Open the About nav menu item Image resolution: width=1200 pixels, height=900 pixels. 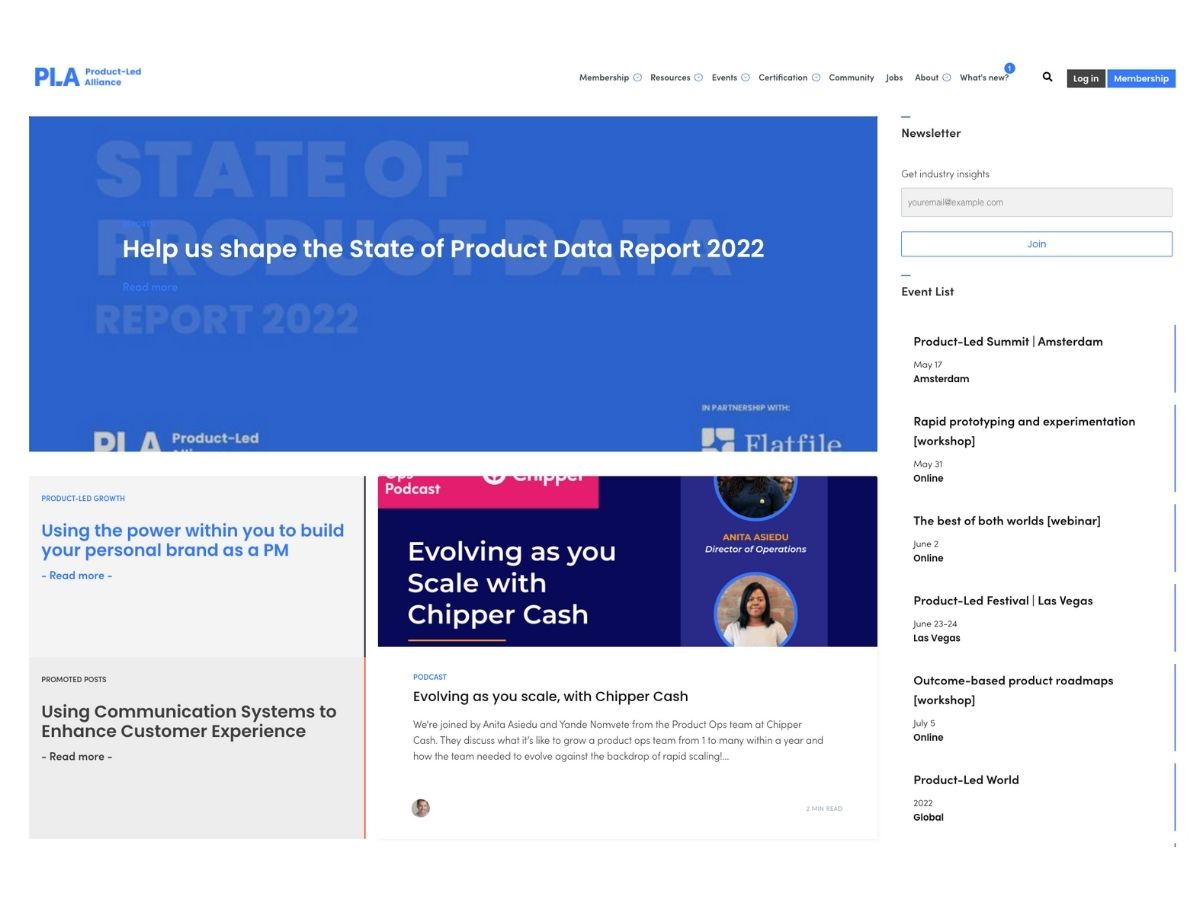[927, 78]
